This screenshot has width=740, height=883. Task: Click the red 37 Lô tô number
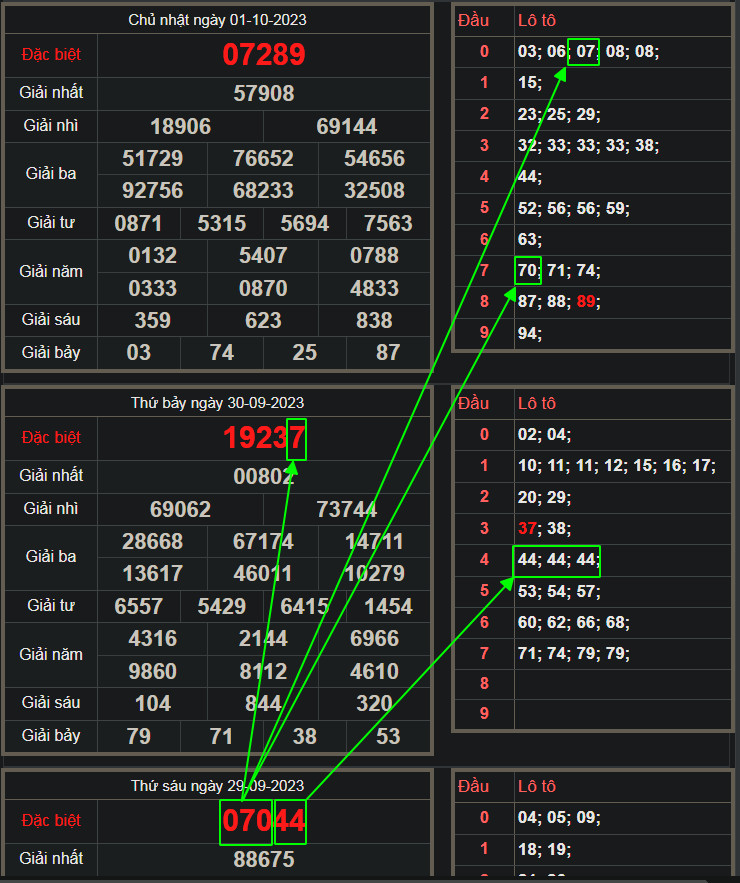pyautogui.click(x=527, y=528)
